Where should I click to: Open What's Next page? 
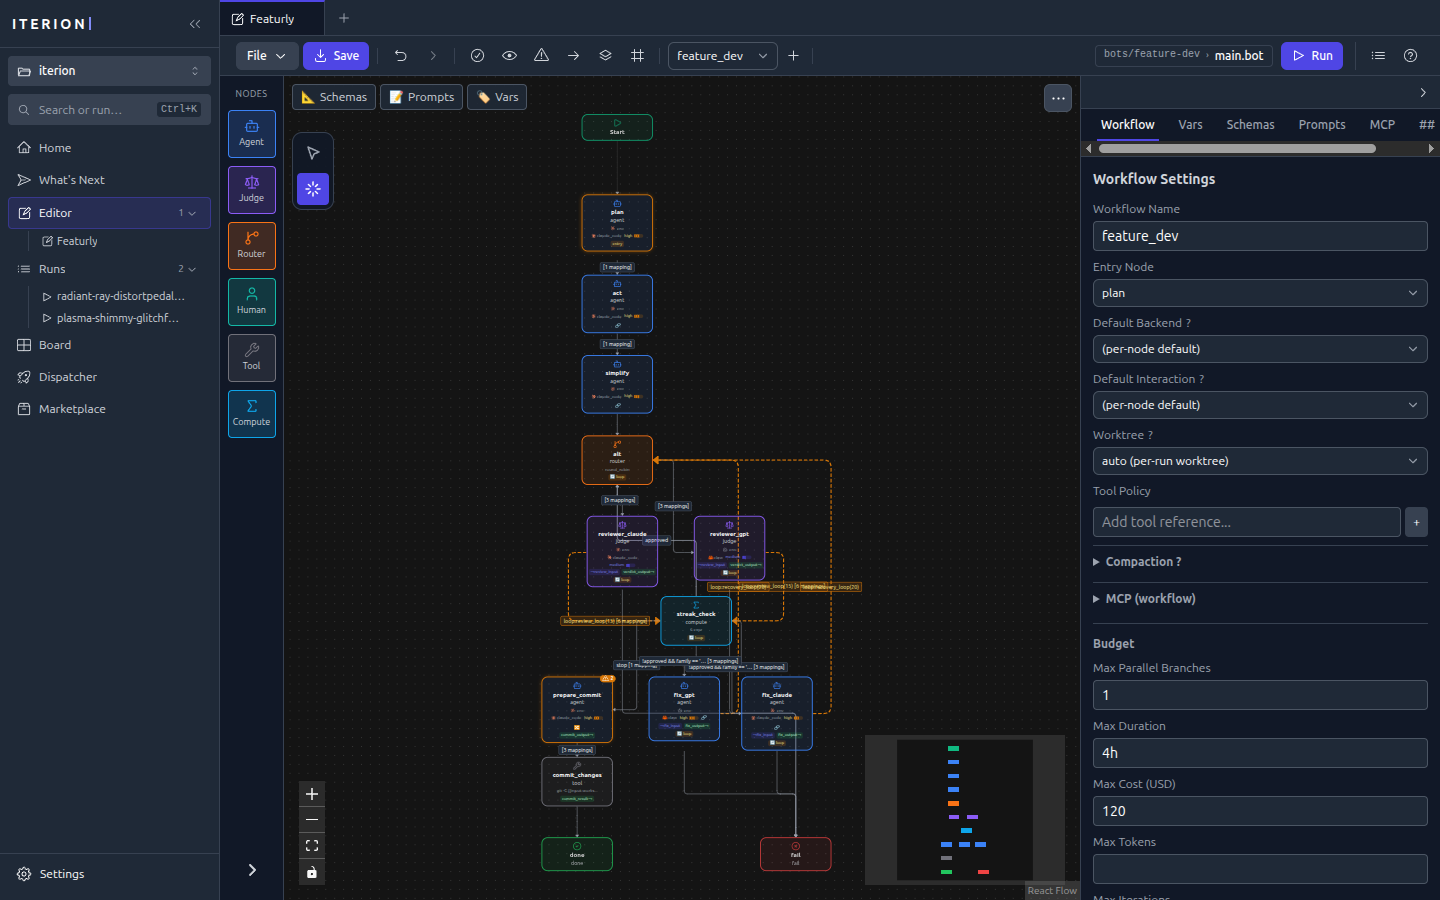110,180
